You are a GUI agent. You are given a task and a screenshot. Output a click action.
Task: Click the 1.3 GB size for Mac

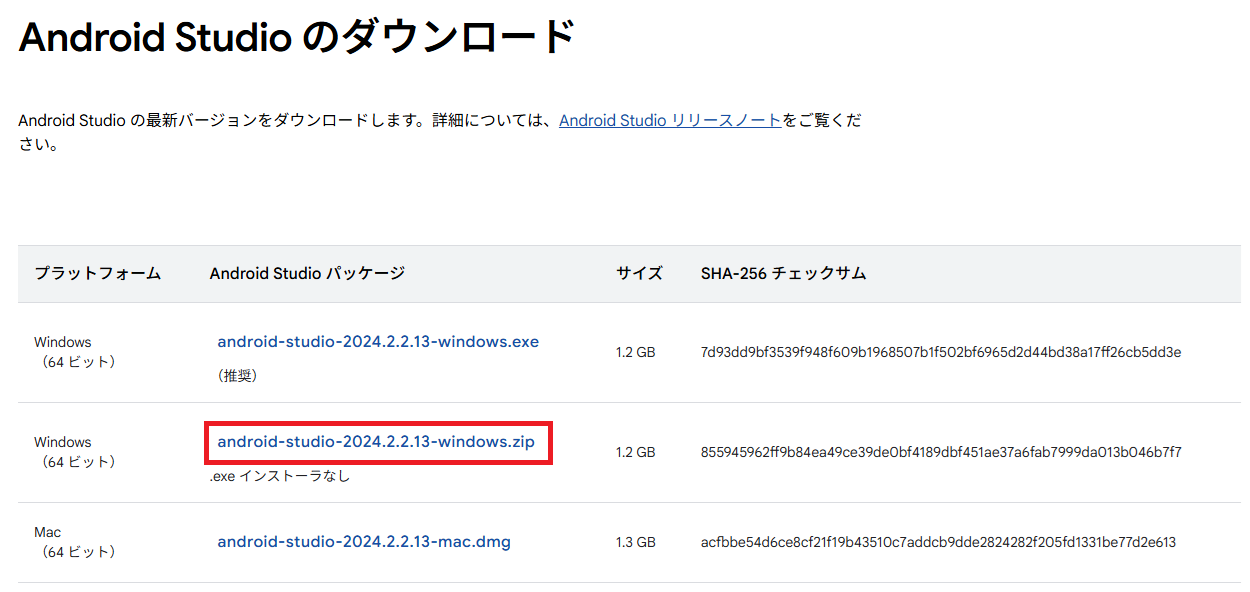click(635, 542)
